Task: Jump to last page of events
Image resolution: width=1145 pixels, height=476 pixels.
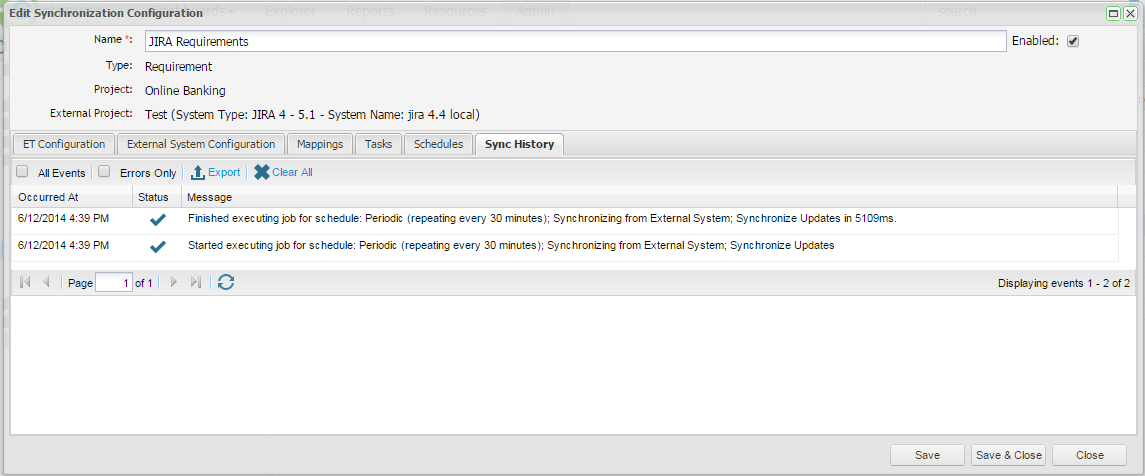Action: coord(196,283)
